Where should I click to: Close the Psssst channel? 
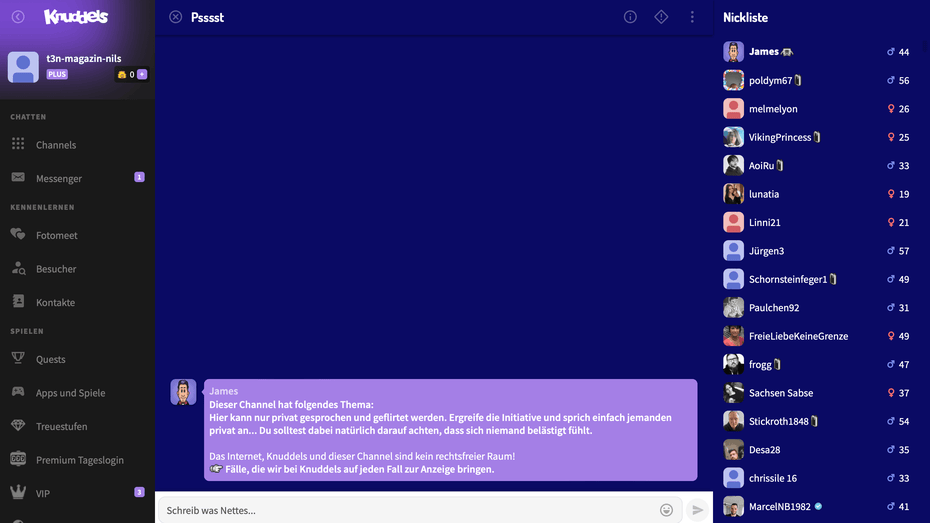click(x=176, y=17)
